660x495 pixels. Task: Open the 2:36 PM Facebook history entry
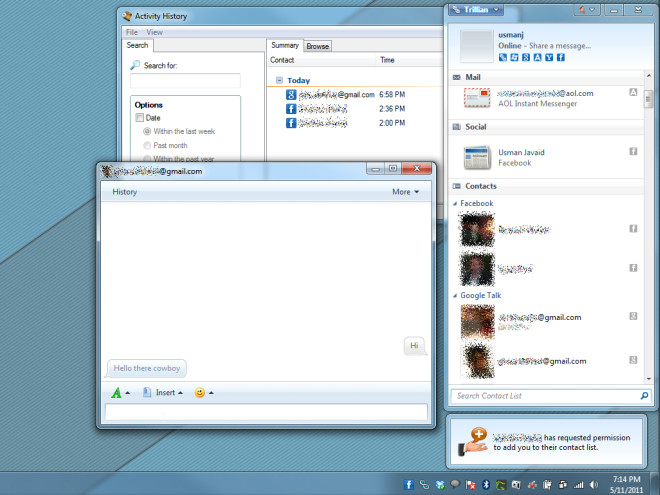click(x=345, y=109)
